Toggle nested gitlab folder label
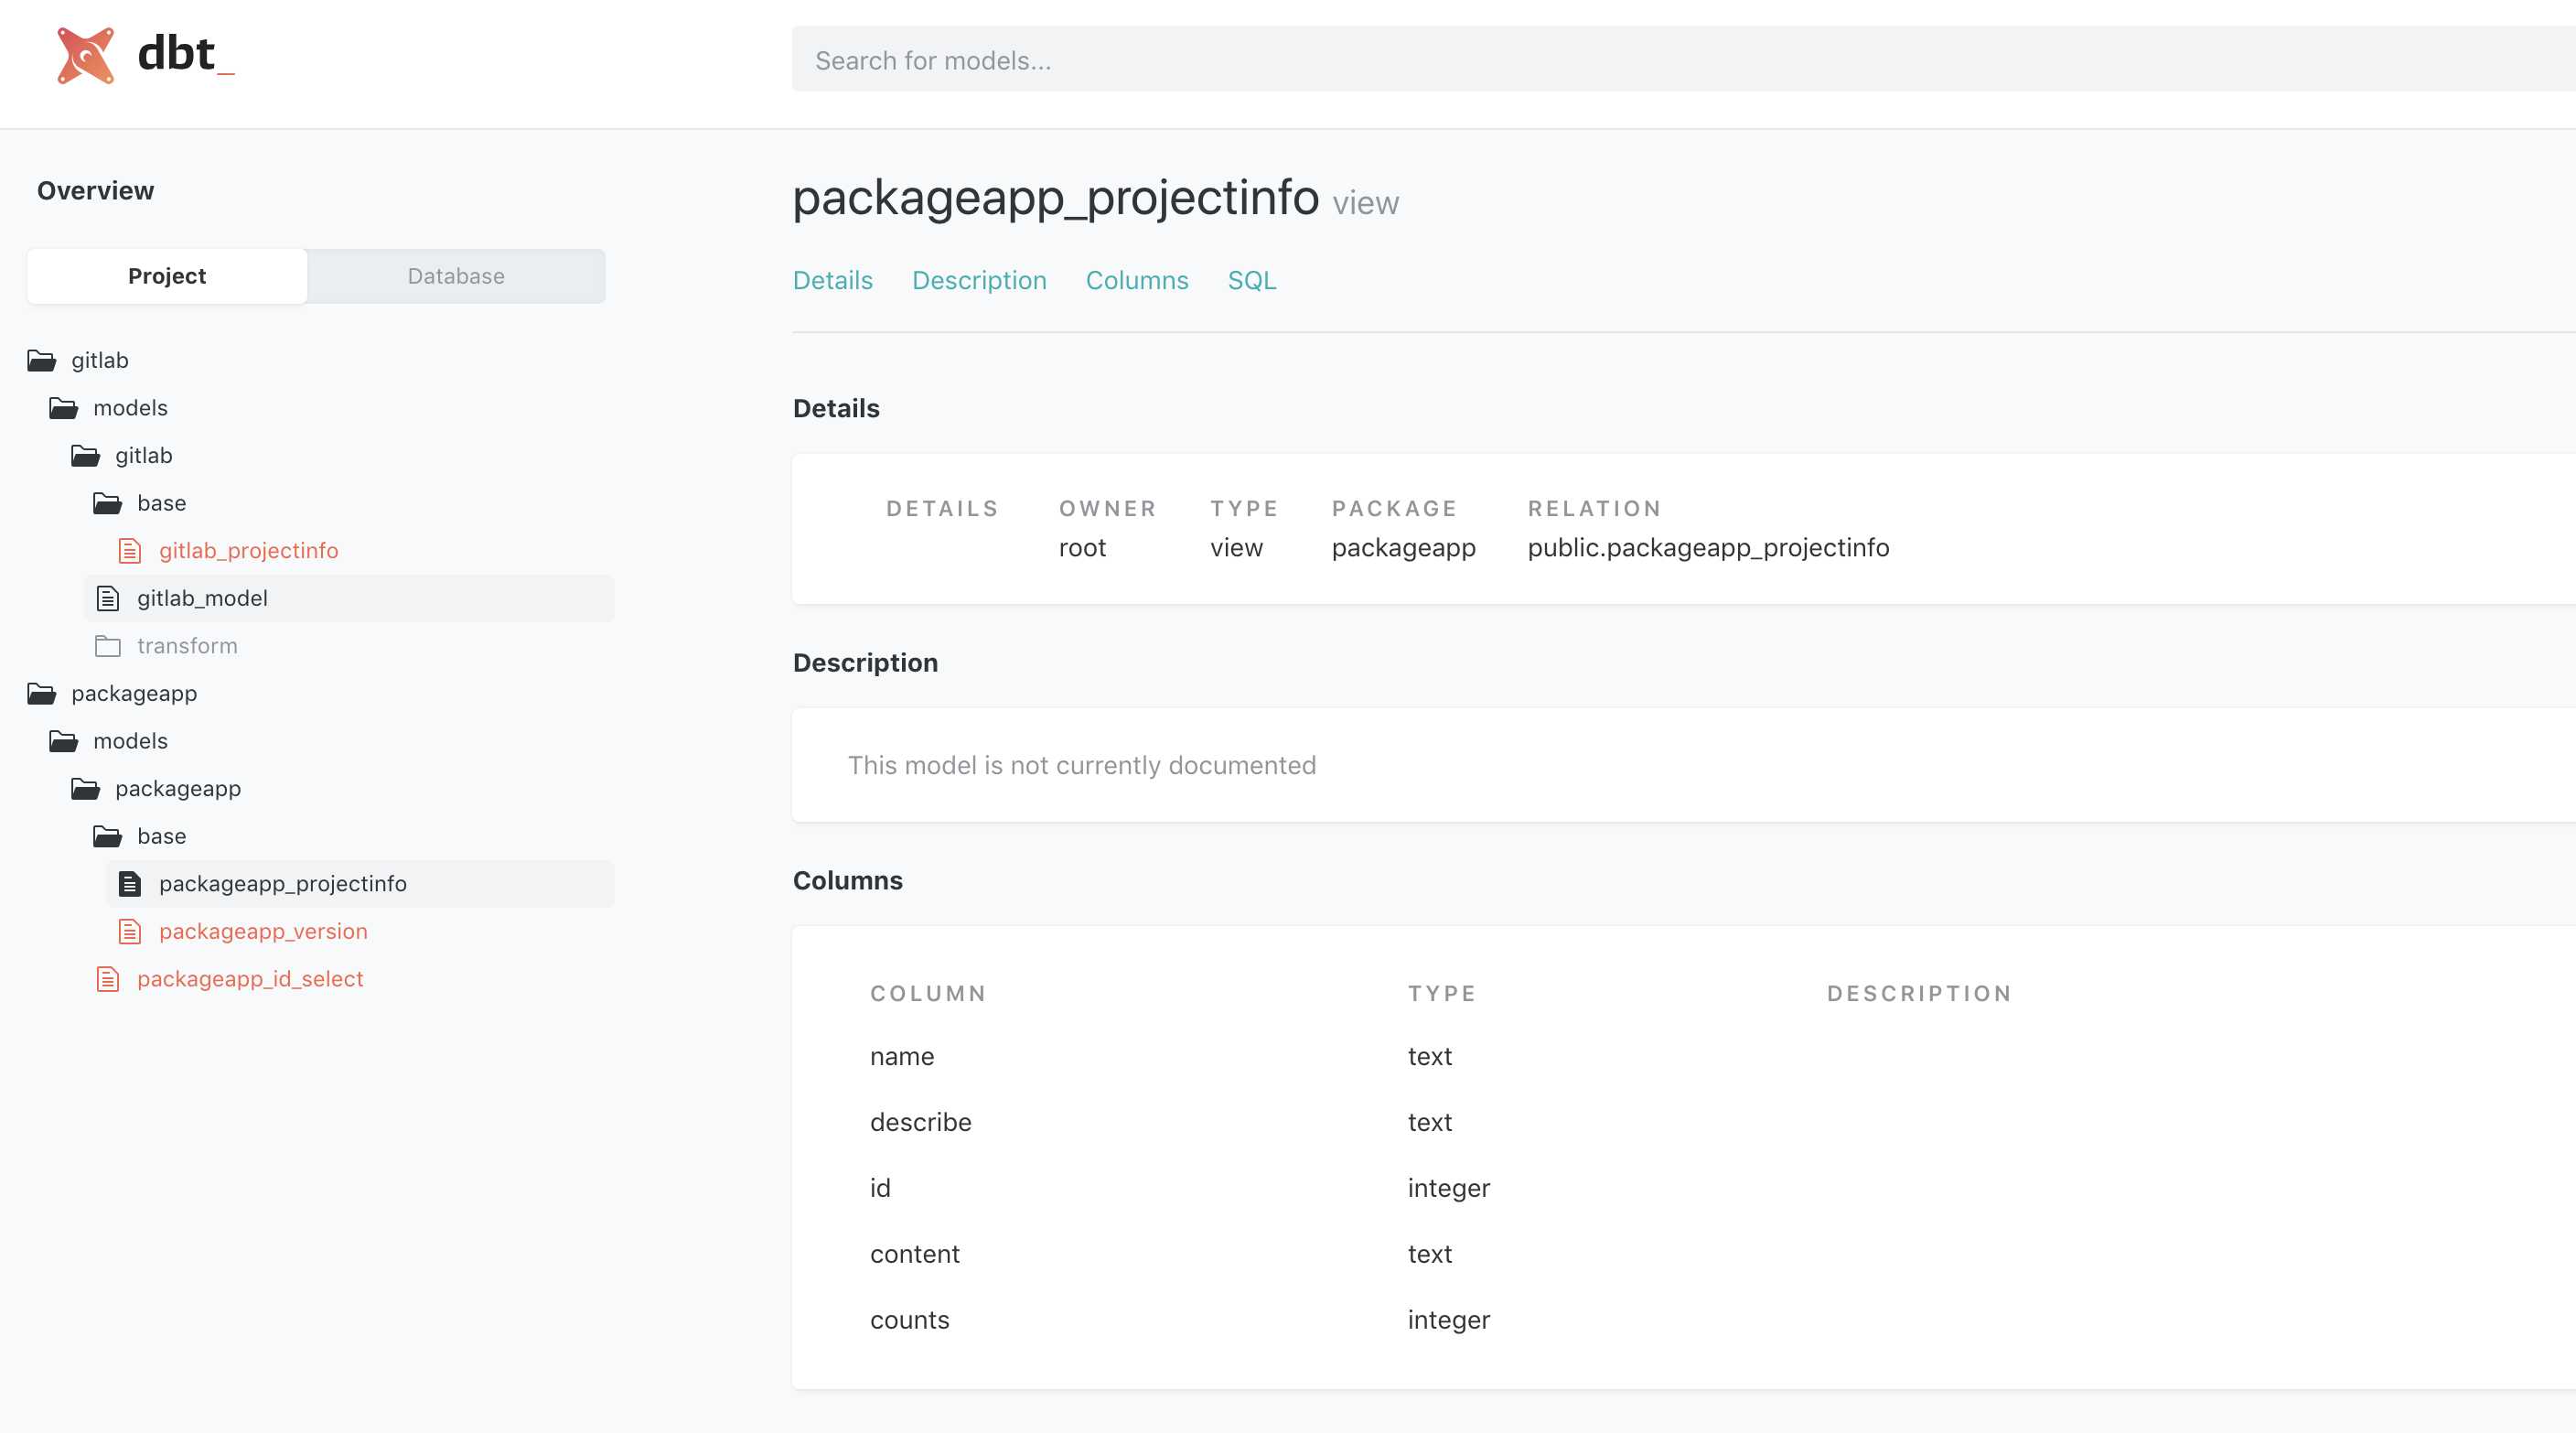The height and width of the screenshot is (1433, 2576). pyautogui.click(x=144, y=456)
